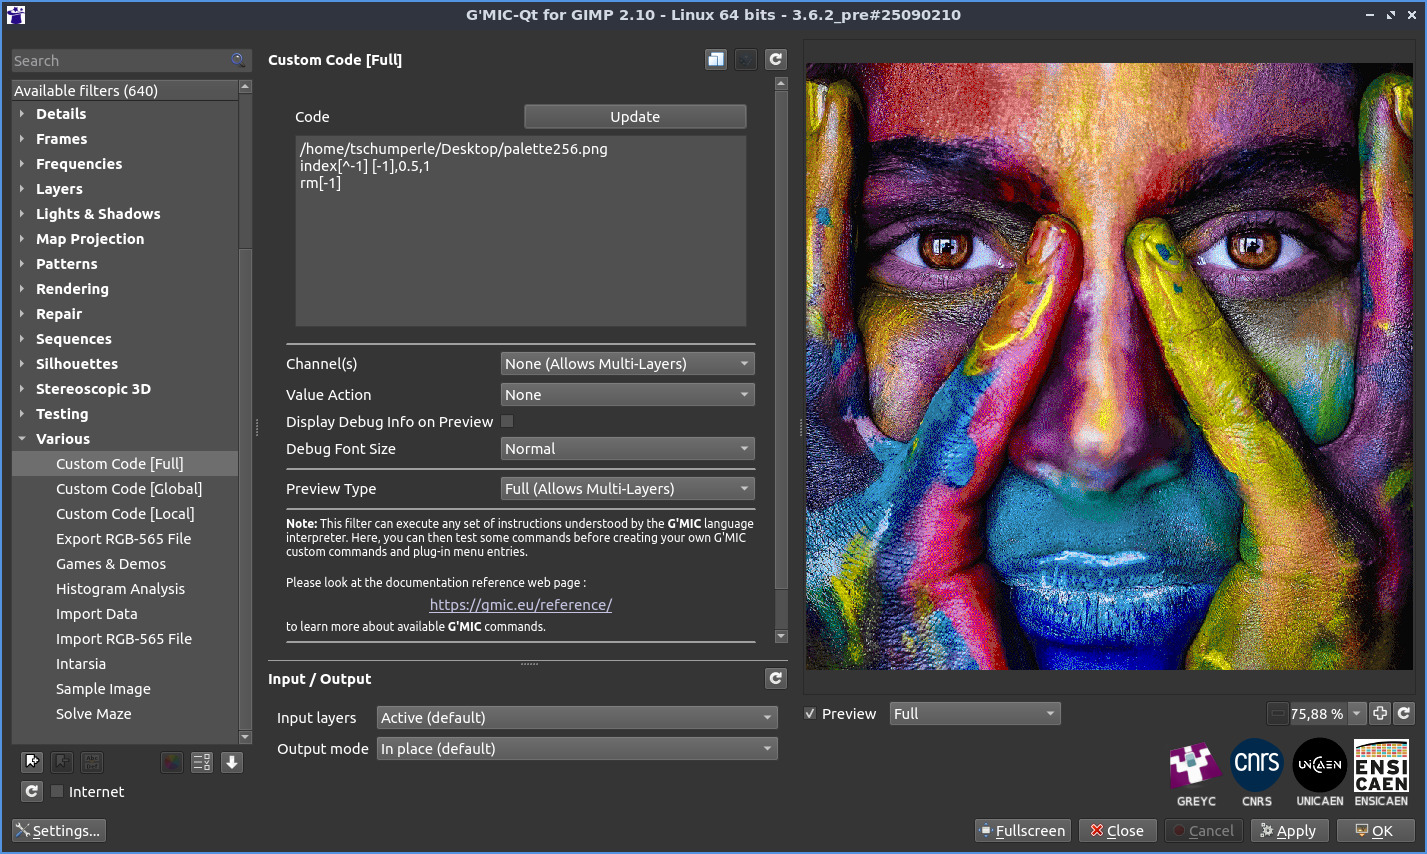
Task: Select Histogram Analysis filter in list
Action: pos(120,589)
